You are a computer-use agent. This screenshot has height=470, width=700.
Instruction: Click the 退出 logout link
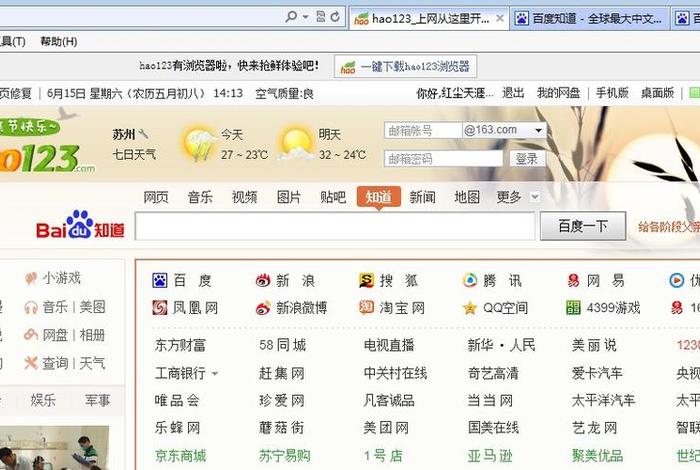(513, 93)
